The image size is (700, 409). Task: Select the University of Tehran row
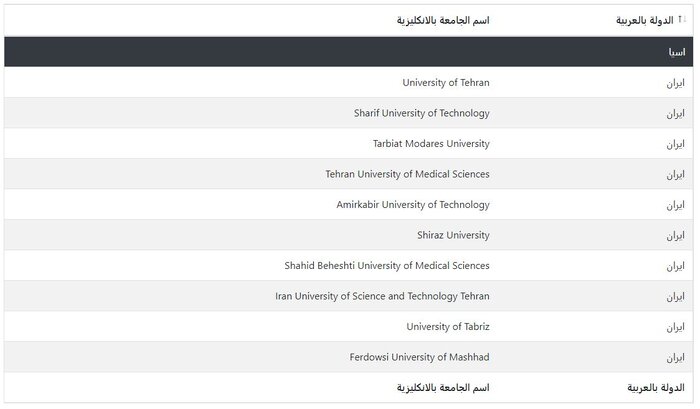click(x=446, y=82)
